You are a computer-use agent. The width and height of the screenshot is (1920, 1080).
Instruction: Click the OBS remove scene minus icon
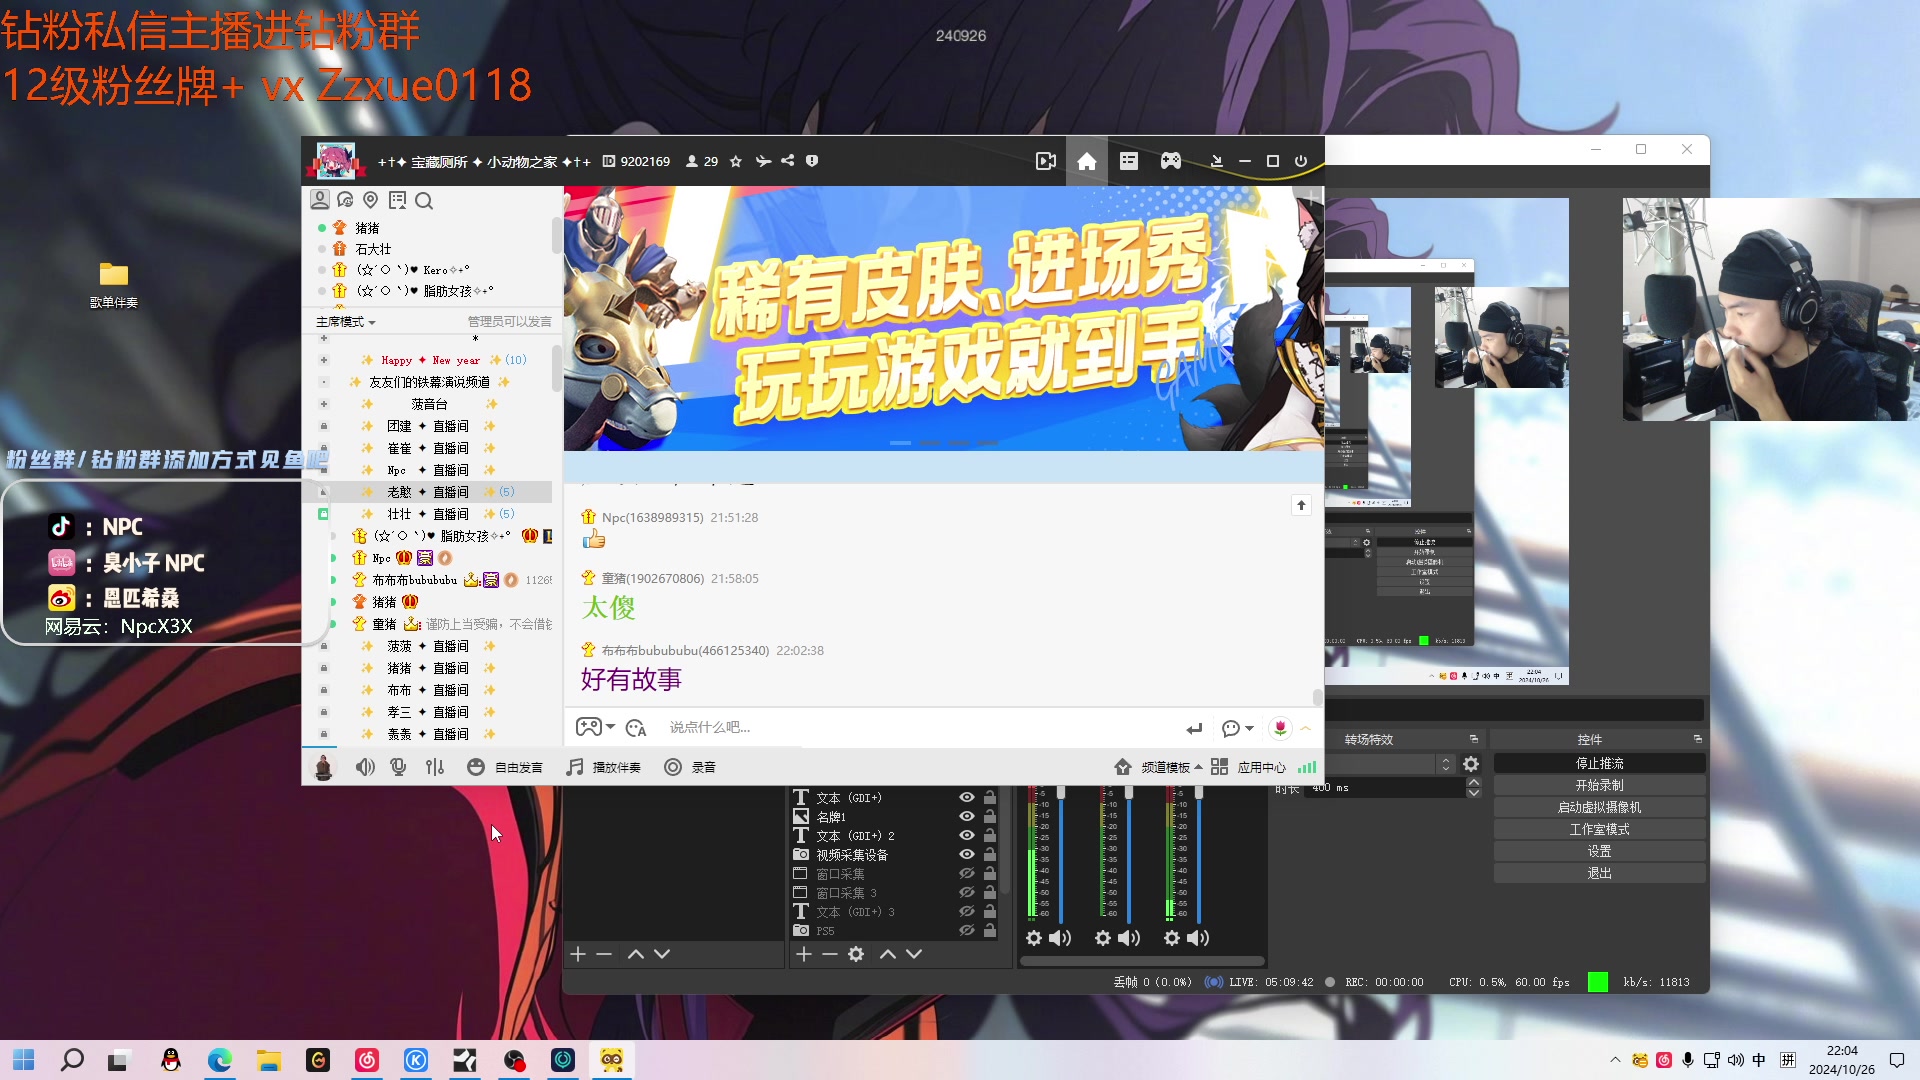click(604, 954)
